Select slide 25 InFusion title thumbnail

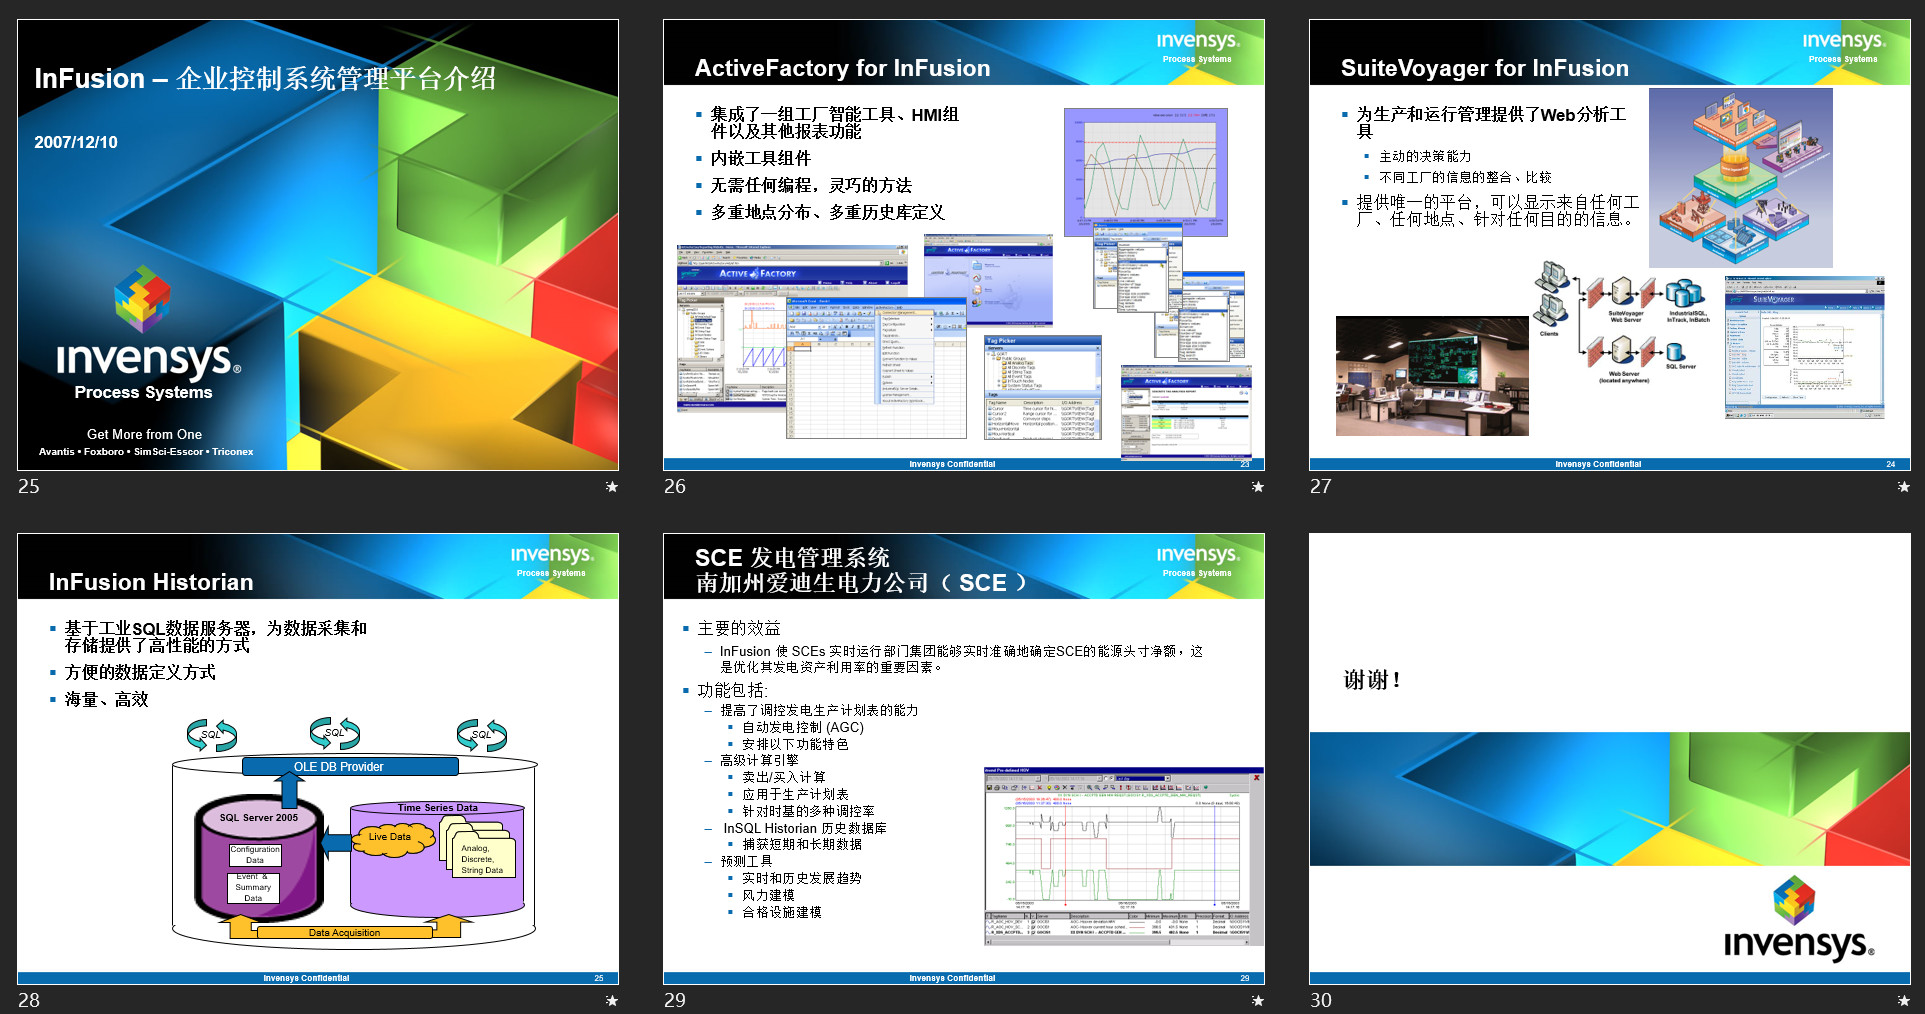[x=318, y=245]
